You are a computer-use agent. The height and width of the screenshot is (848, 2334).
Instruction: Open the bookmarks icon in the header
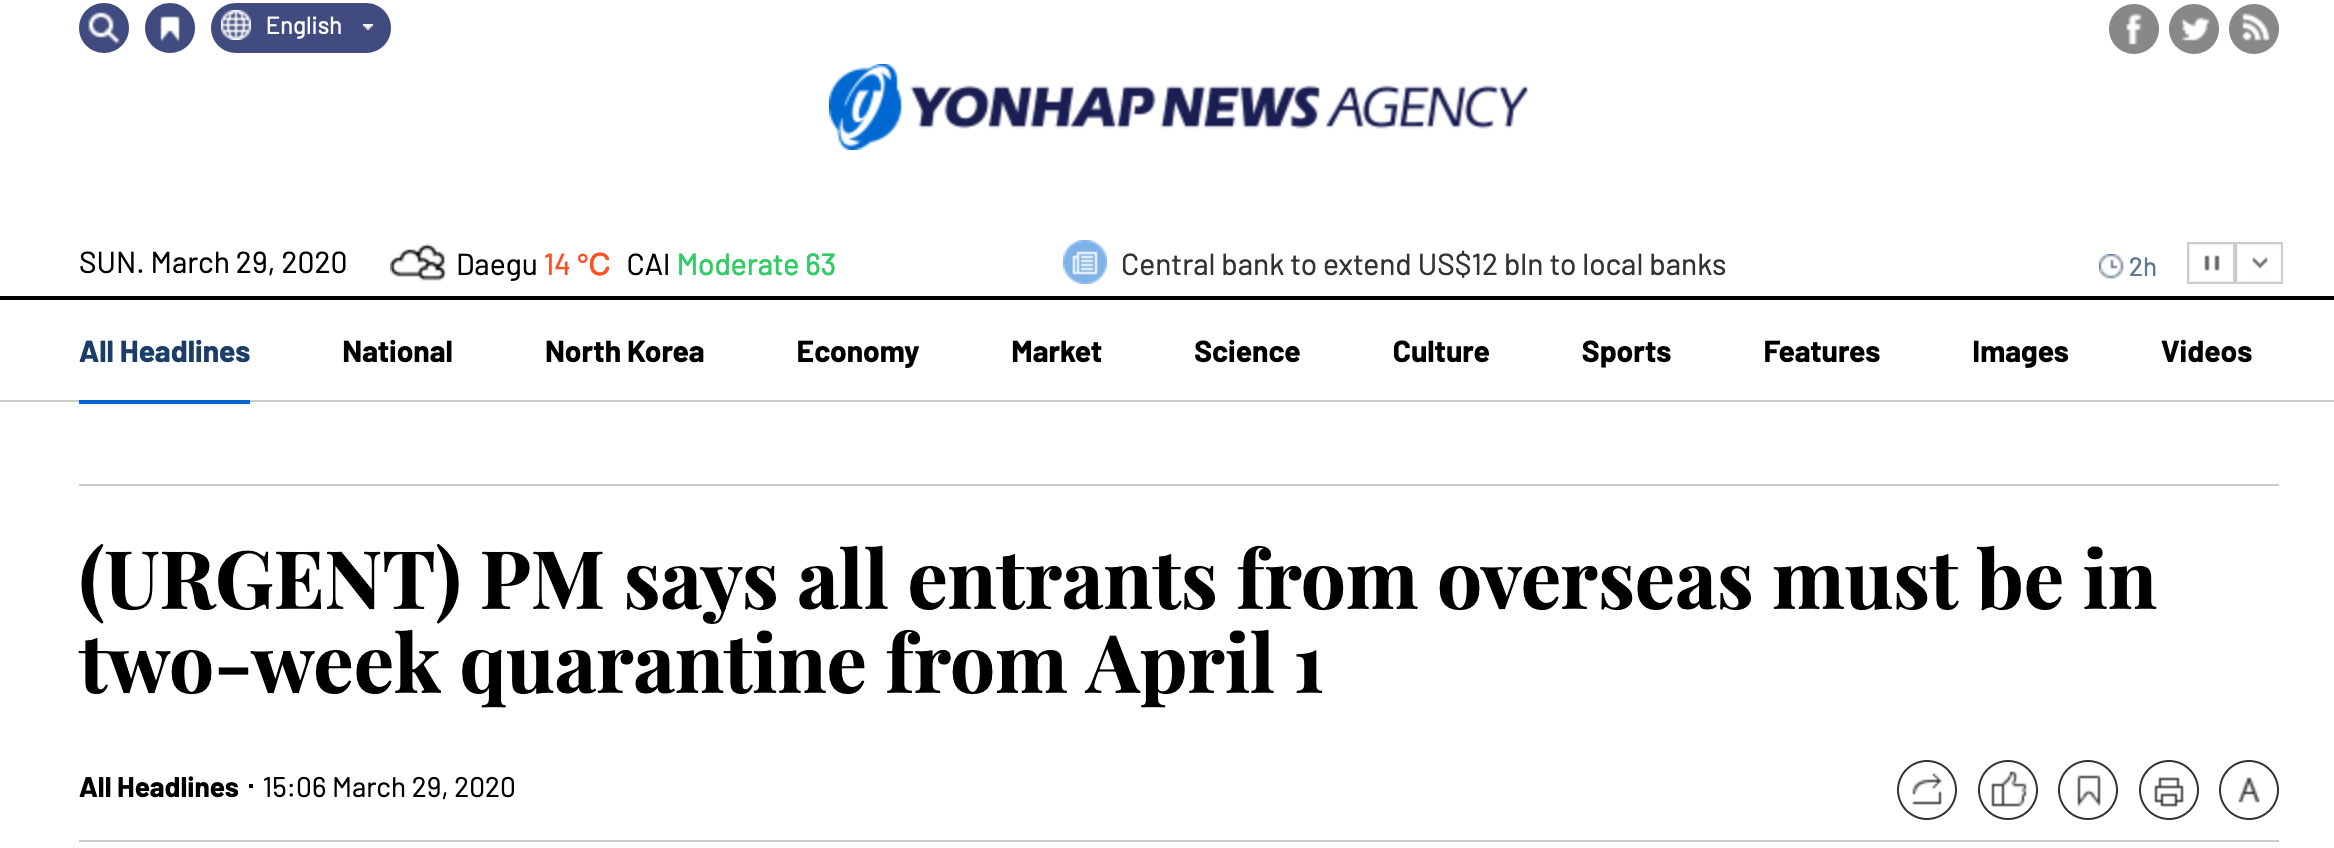(170, 28)
